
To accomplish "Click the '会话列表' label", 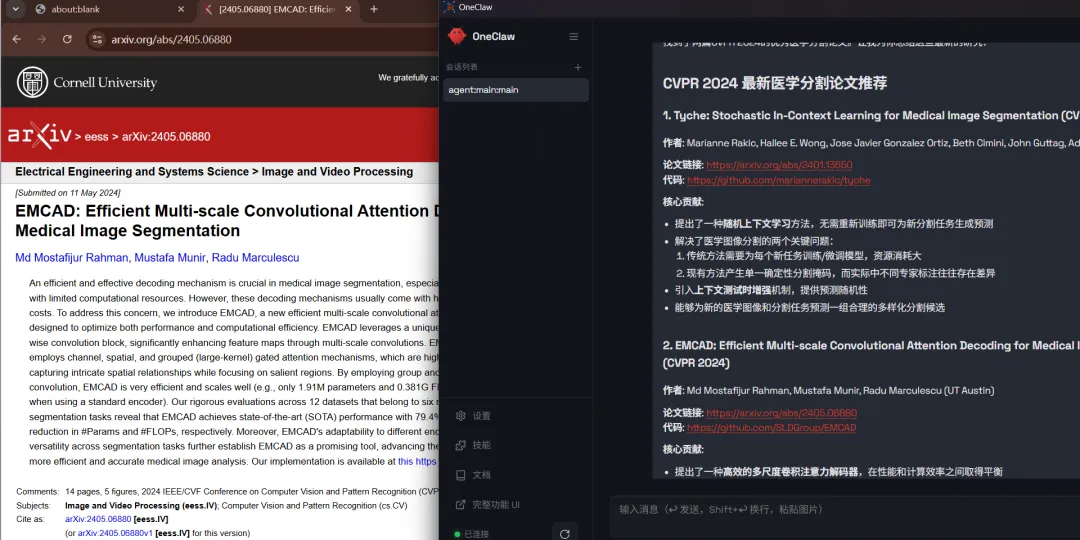I will point(461,68).
